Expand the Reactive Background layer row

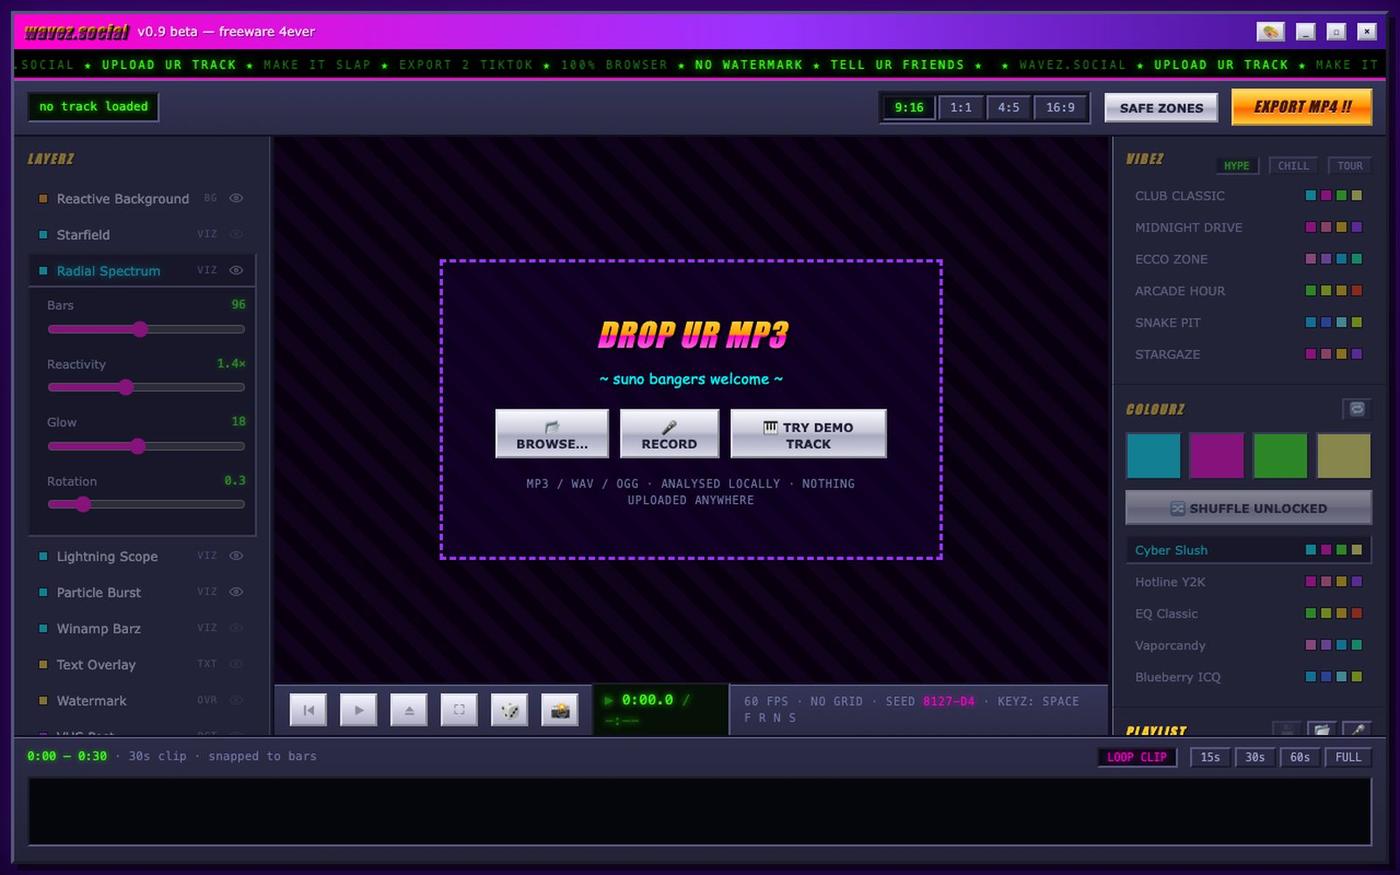coord(142,199)
